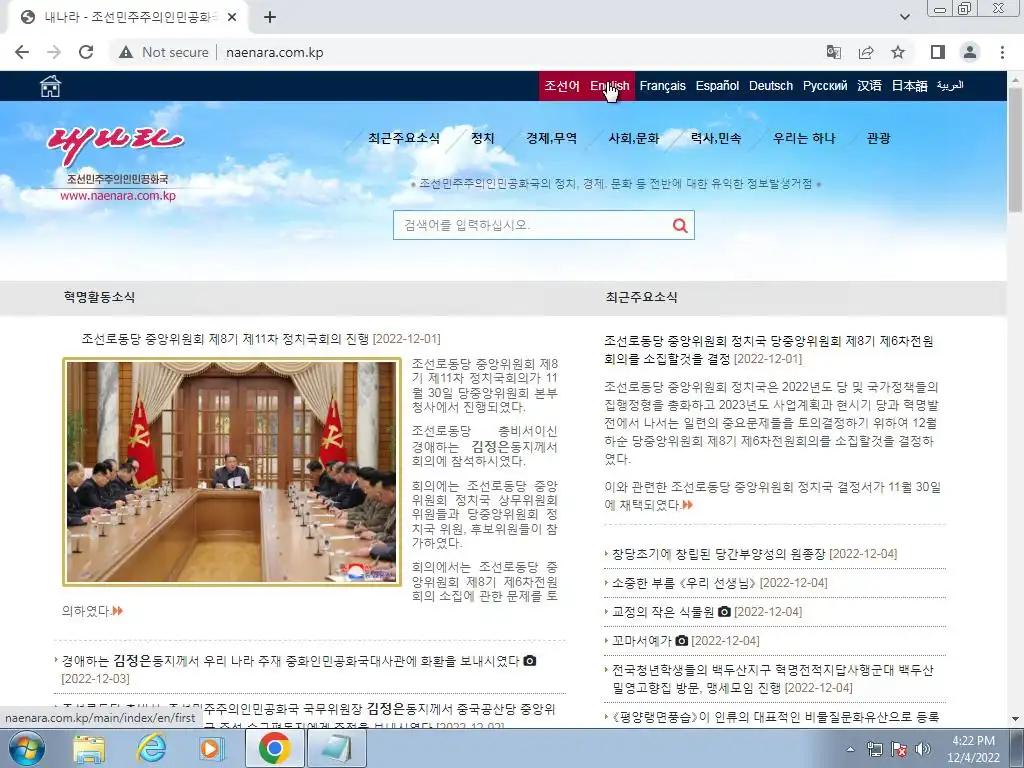
Task: Click the scrollbar down arrow
Action: [1016, 719]
